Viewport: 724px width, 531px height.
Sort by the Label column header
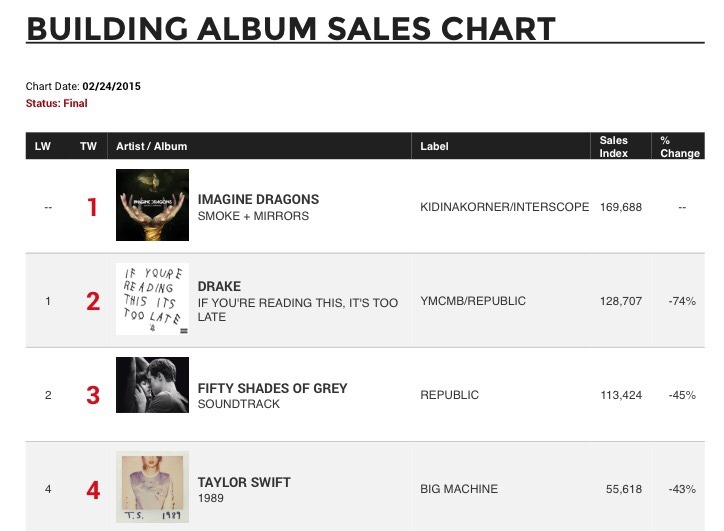click(434, 146)
